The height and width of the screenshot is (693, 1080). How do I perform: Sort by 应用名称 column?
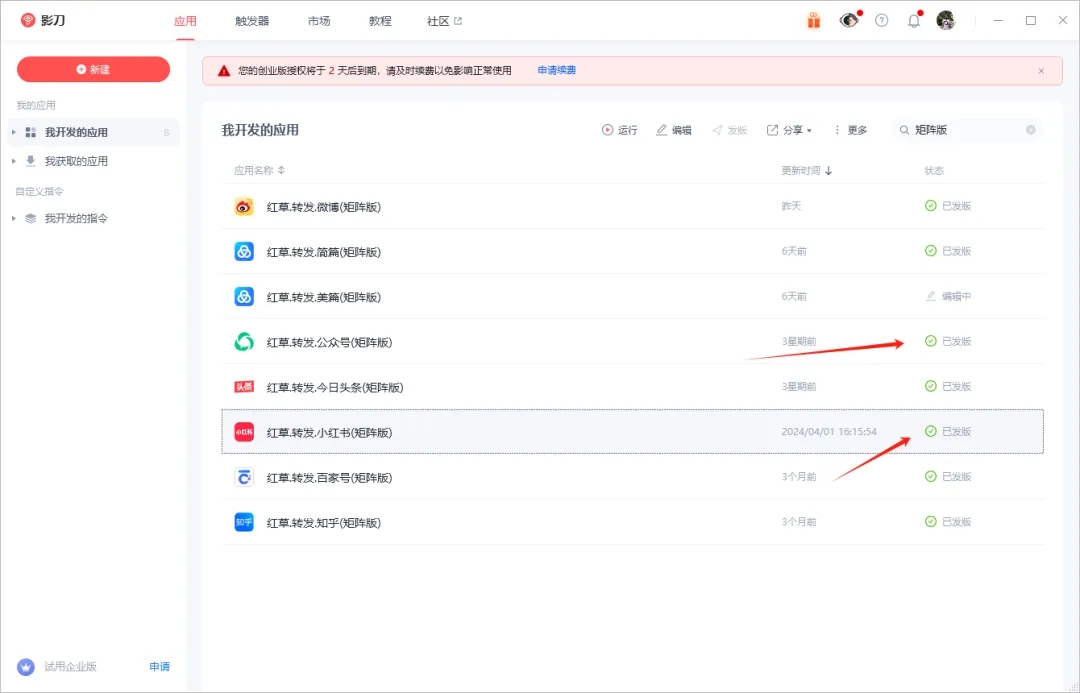[x=259, y=170]
